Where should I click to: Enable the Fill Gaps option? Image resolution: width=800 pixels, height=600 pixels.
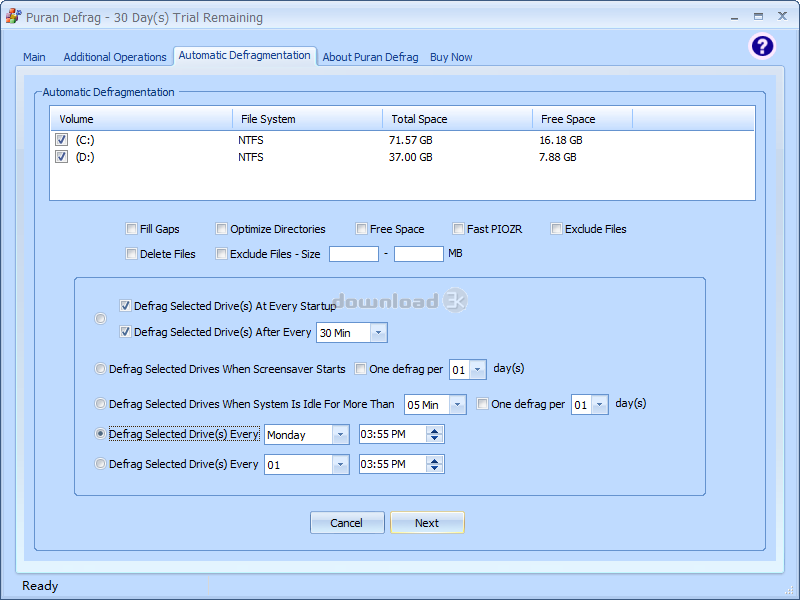click(x=132, y=229)
